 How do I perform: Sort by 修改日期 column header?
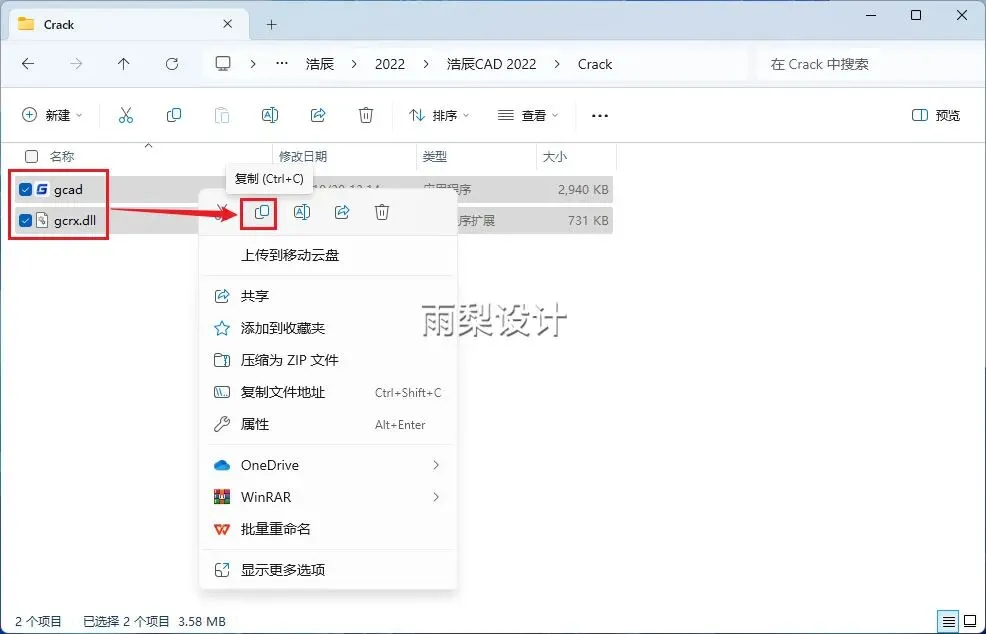[303, 157]
